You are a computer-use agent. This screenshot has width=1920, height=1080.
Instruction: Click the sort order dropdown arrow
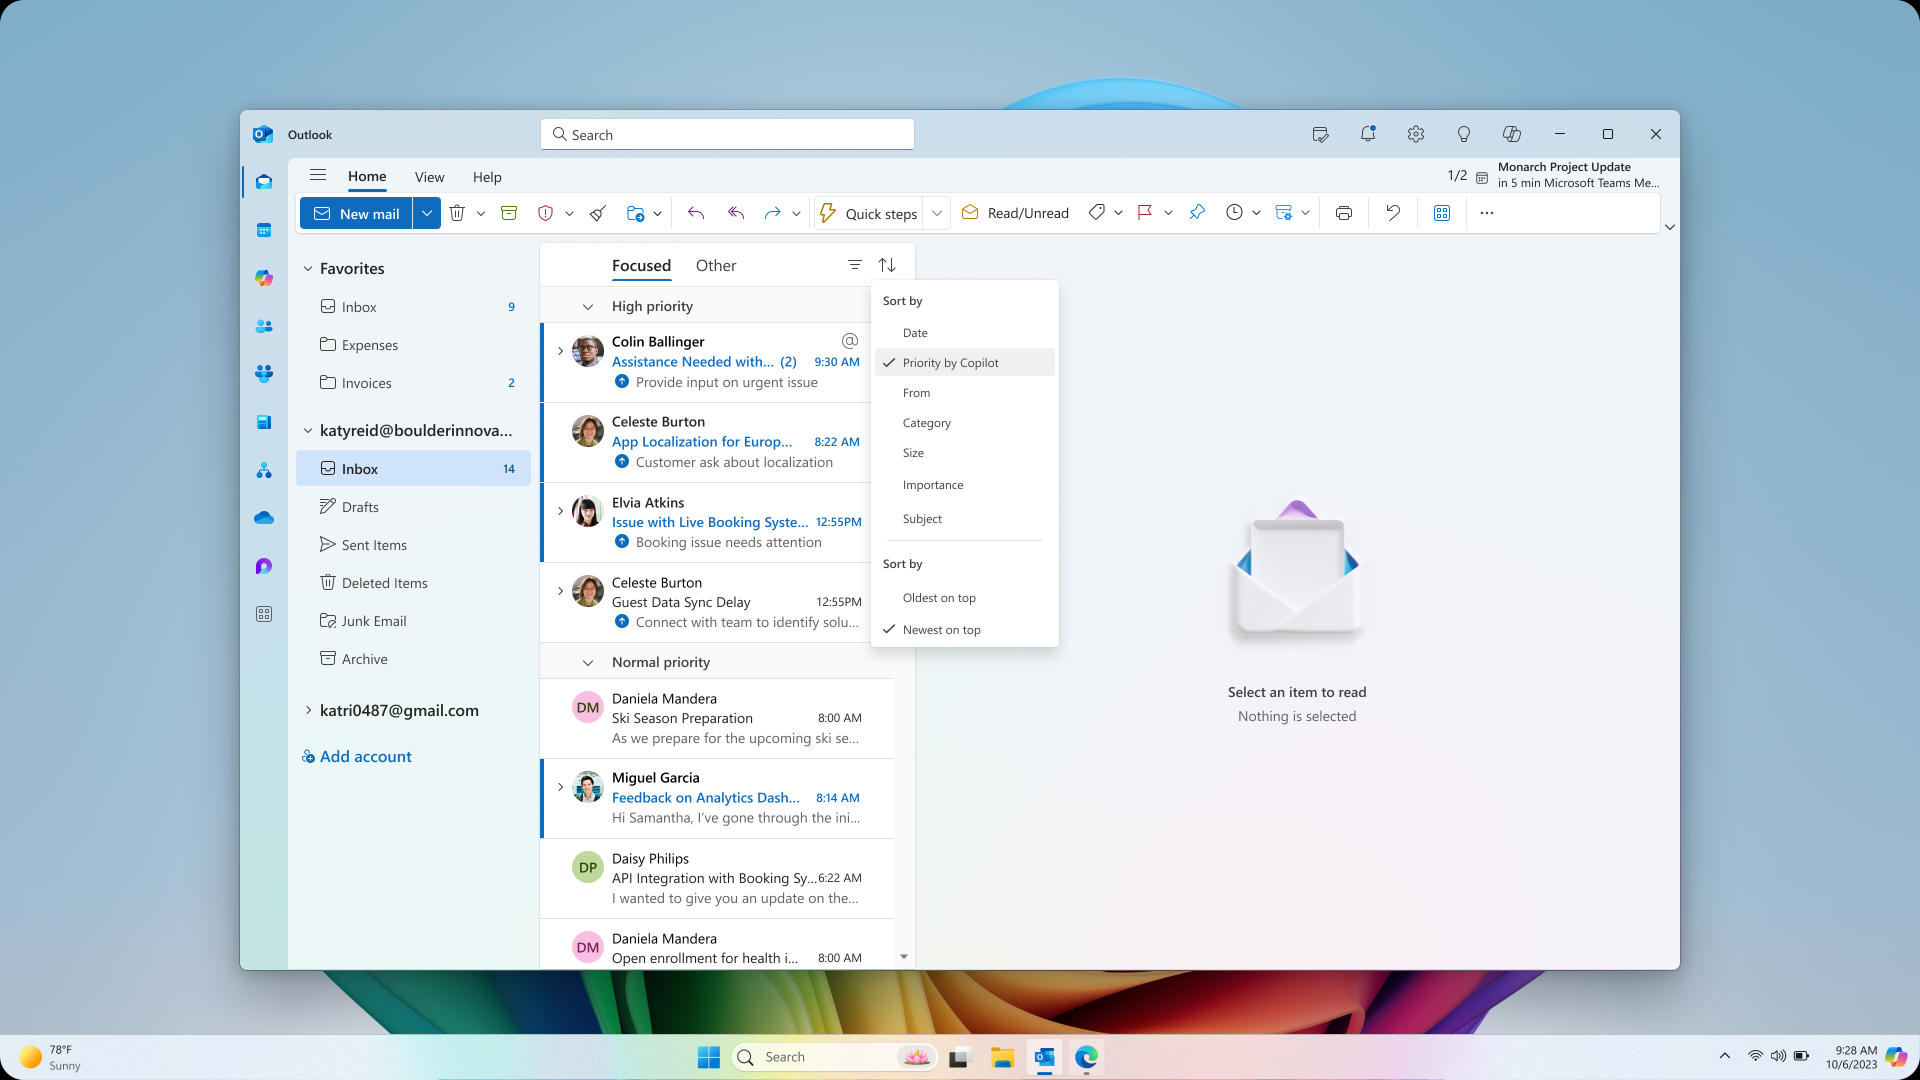point(887,264)
